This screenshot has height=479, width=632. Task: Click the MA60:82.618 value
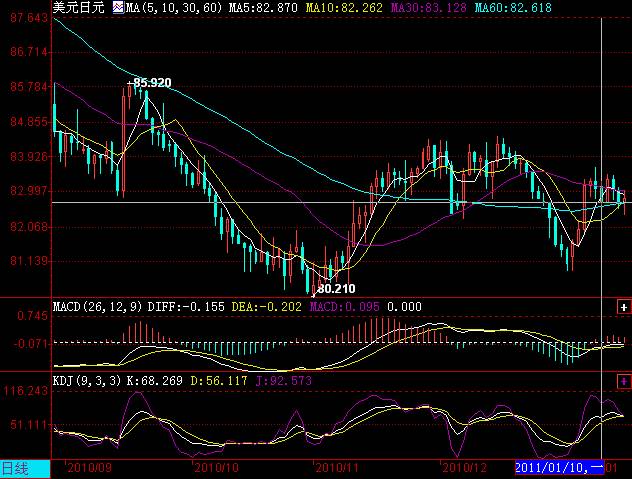coord(513,8)
